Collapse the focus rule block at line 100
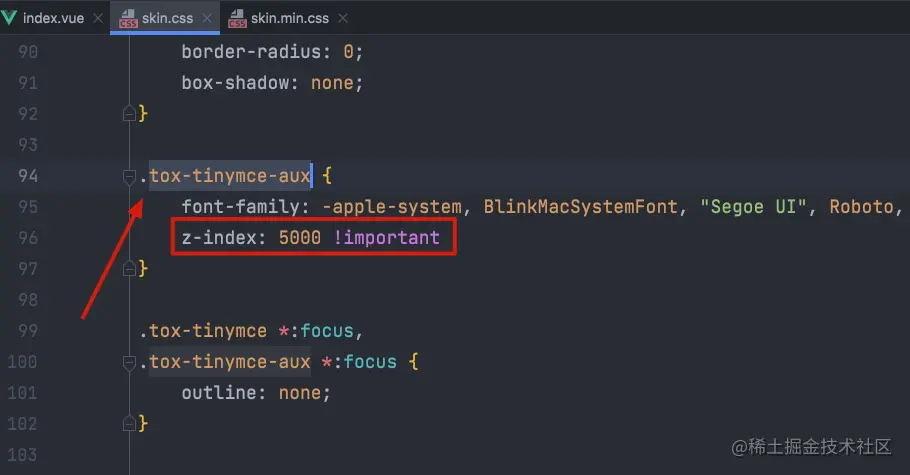 pos(129,362)
